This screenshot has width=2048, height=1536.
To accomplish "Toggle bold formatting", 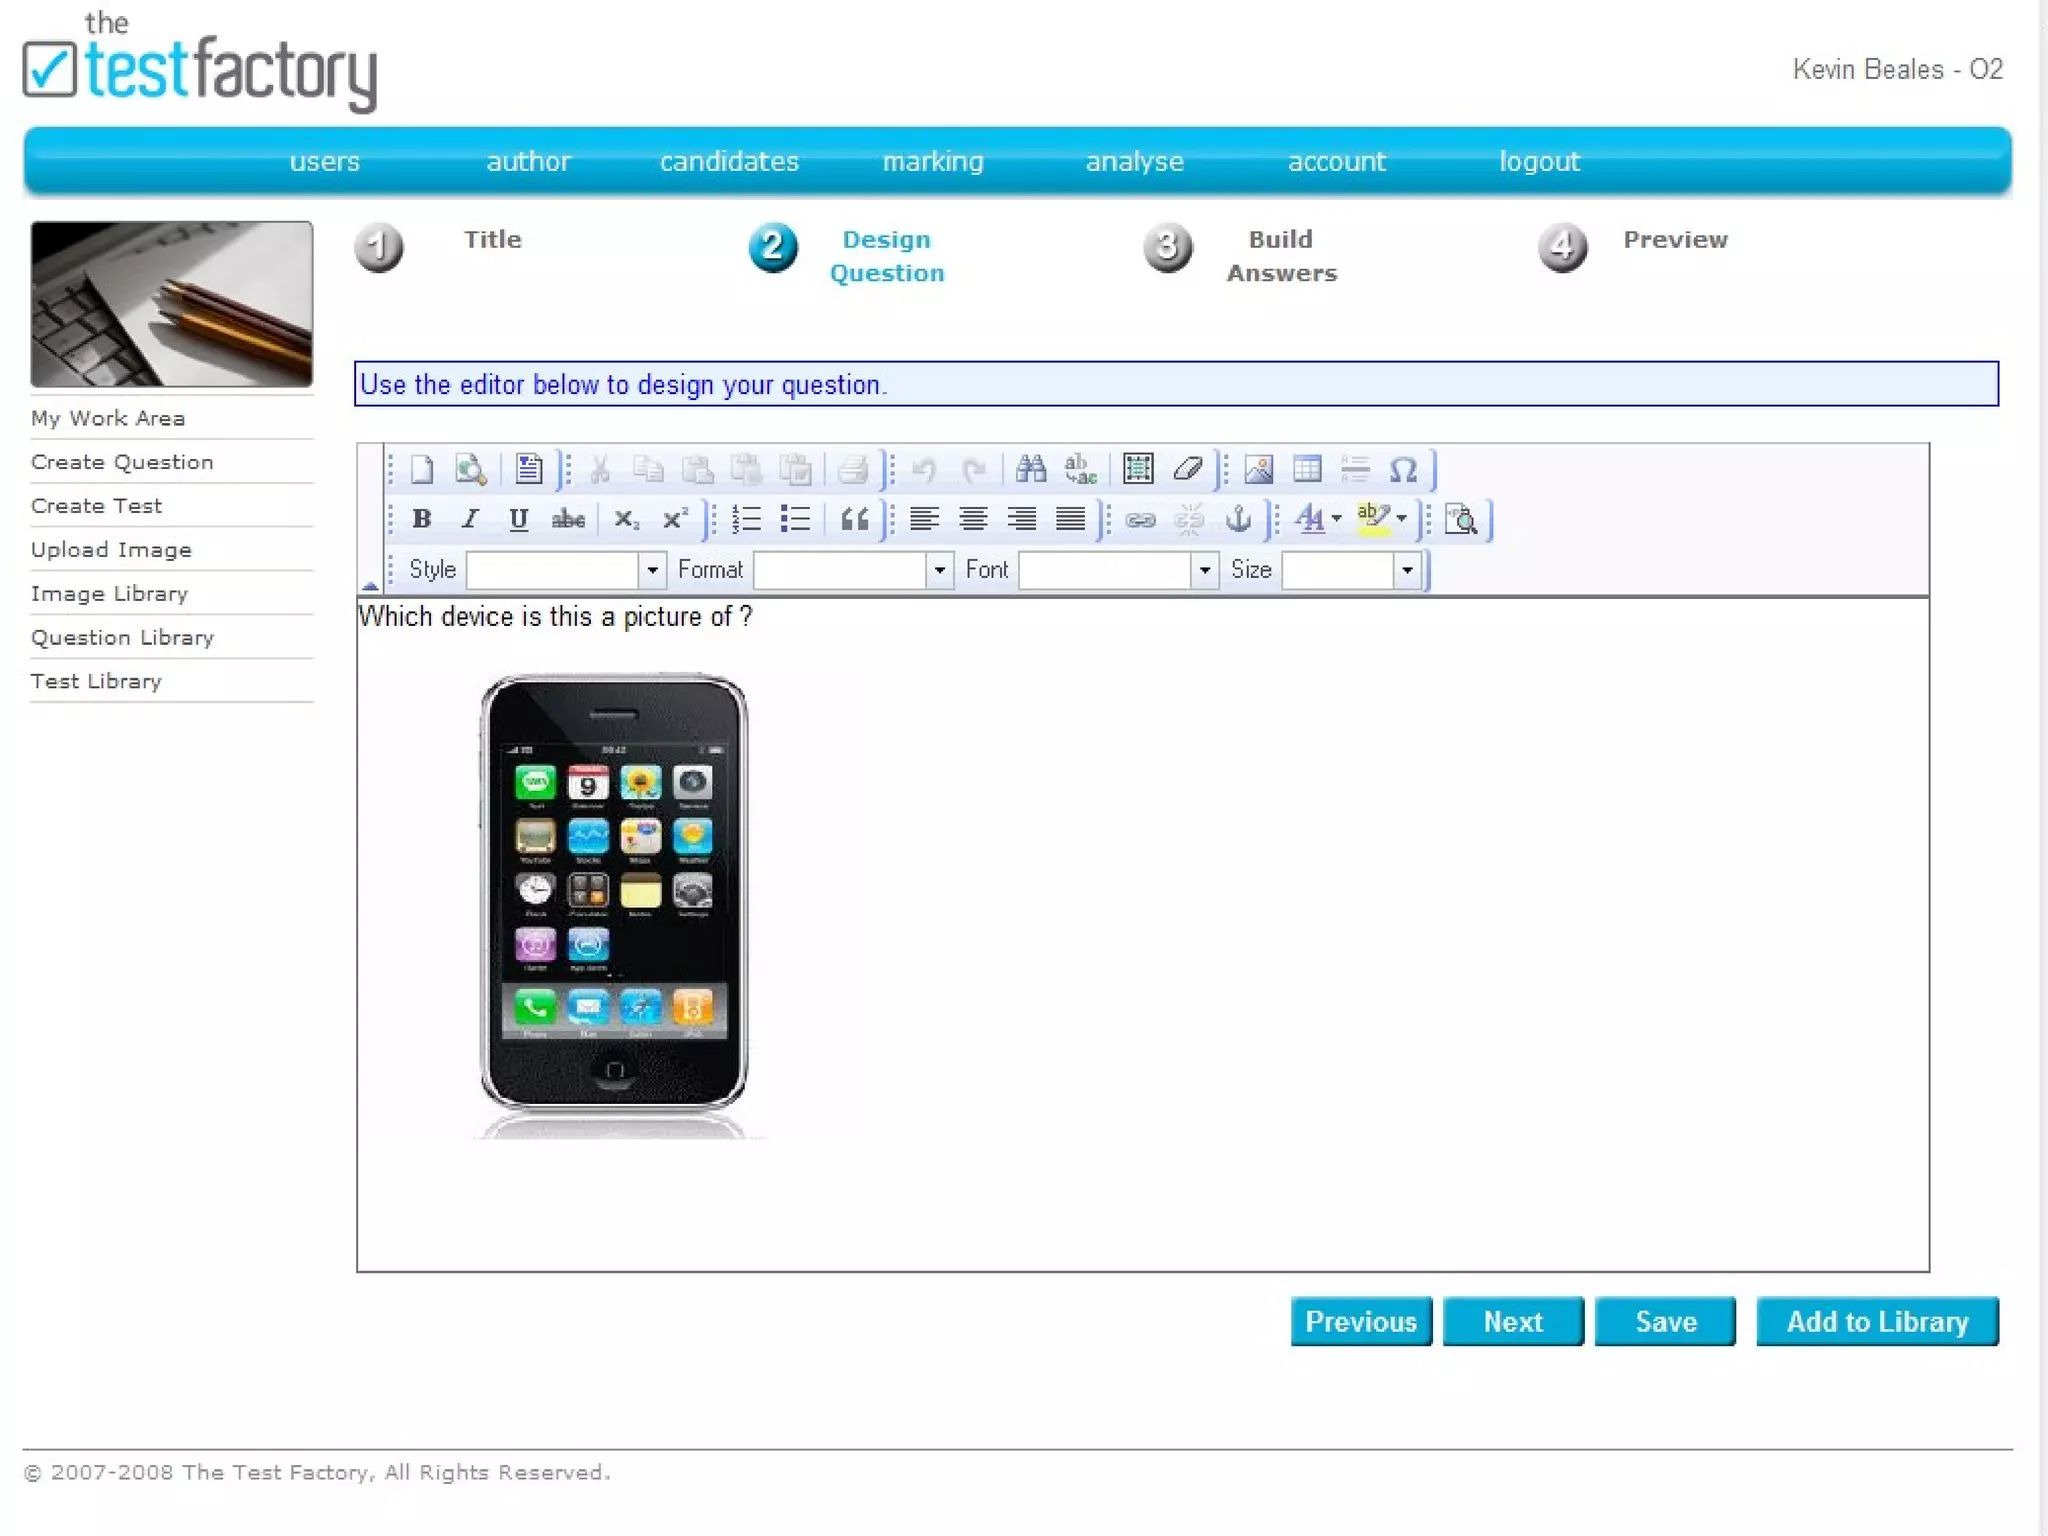I will coord(421,519).
